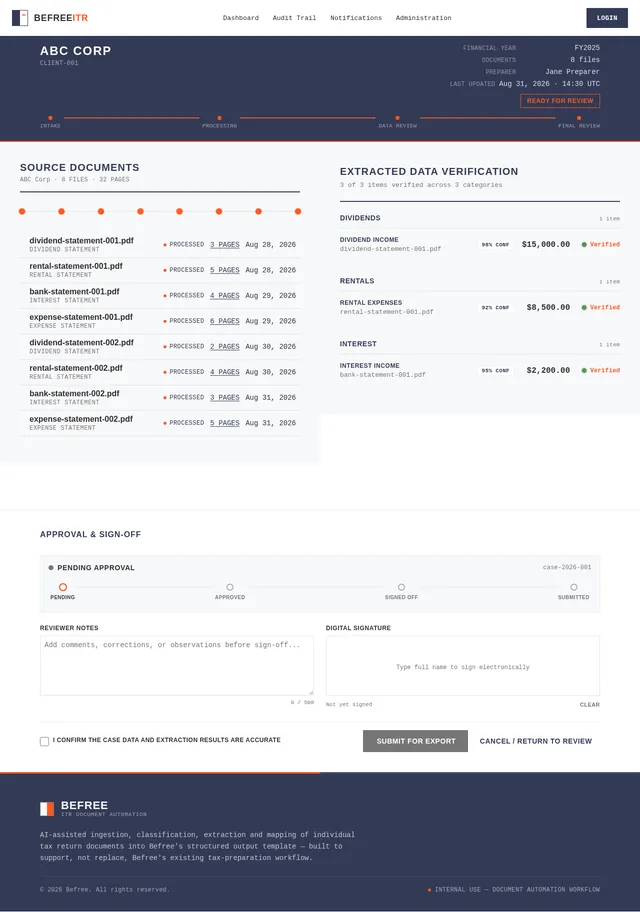Click the $15,000.00 dividend income value
The height and width of the screenshot is (912, 640).
546,245
